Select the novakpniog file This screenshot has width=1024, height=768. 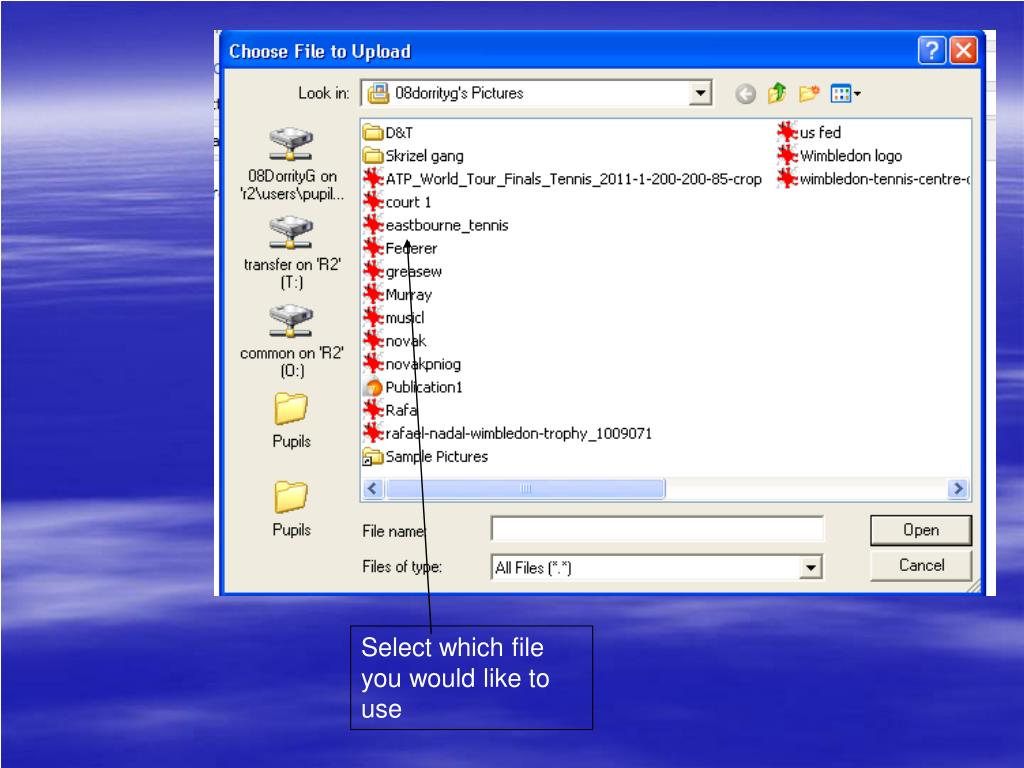pyautogui.click(x=412, y=364)
